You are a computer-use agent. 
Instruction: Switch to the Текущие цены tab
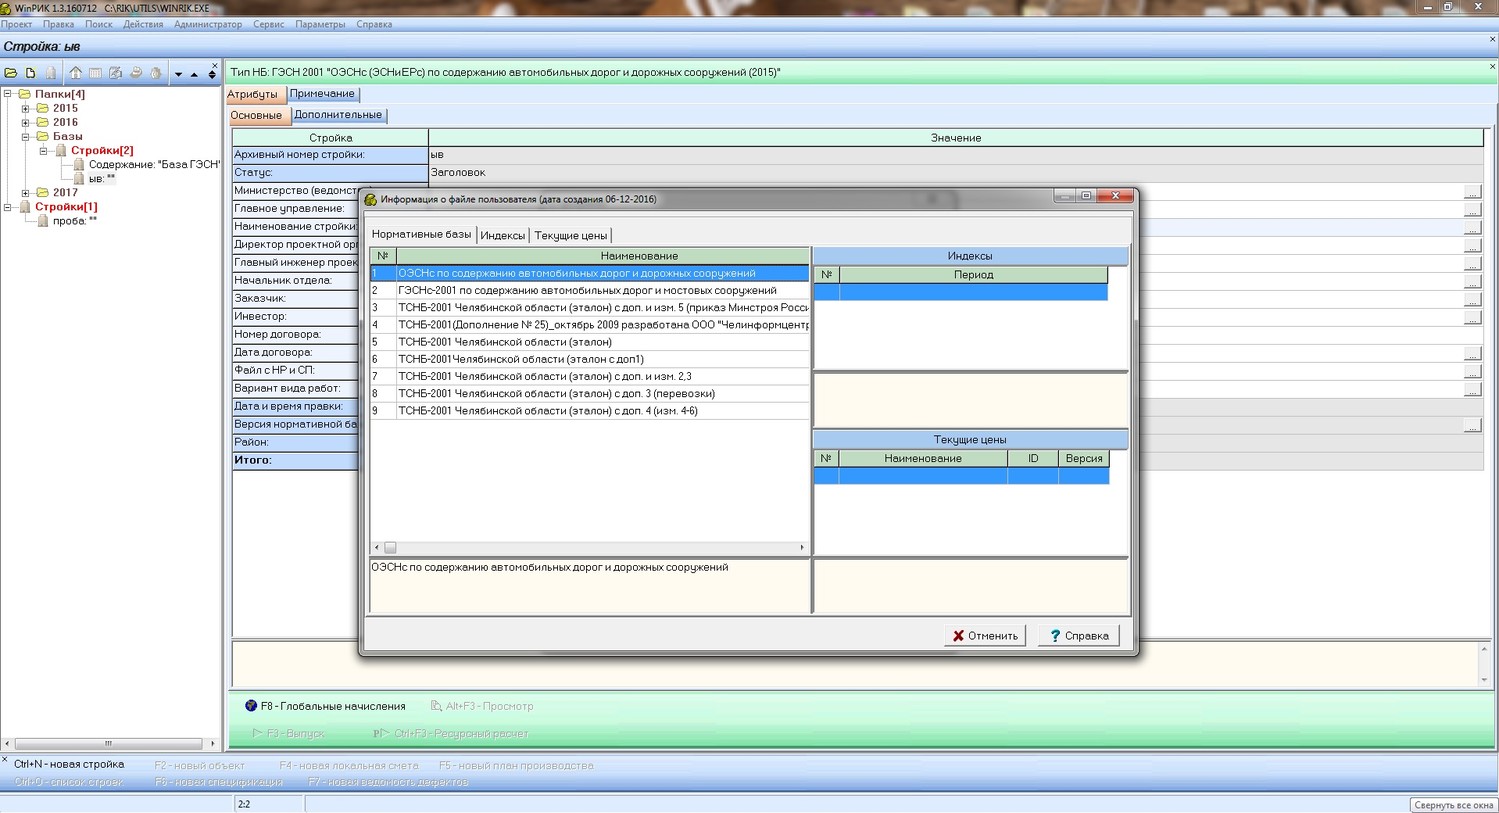(571, 235)
